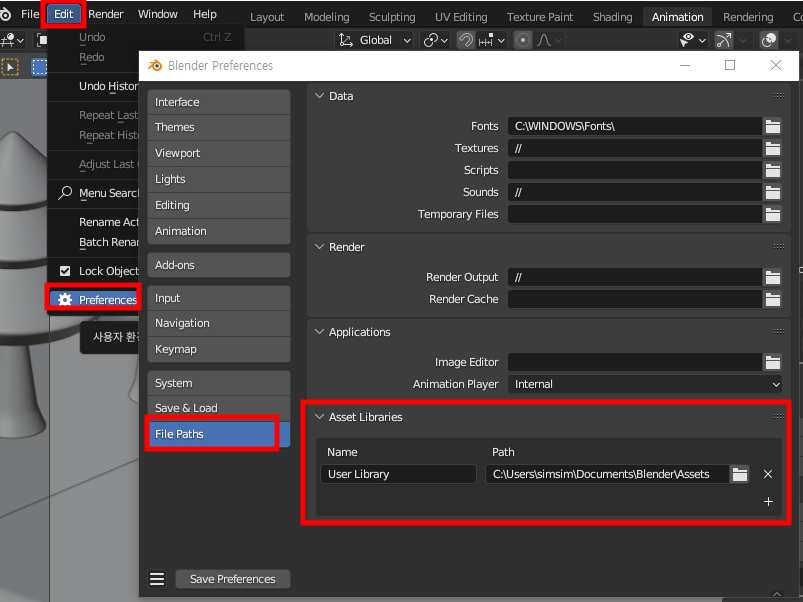Browse folder for Render Cache path
803x602 pixels.
[773, 299]
